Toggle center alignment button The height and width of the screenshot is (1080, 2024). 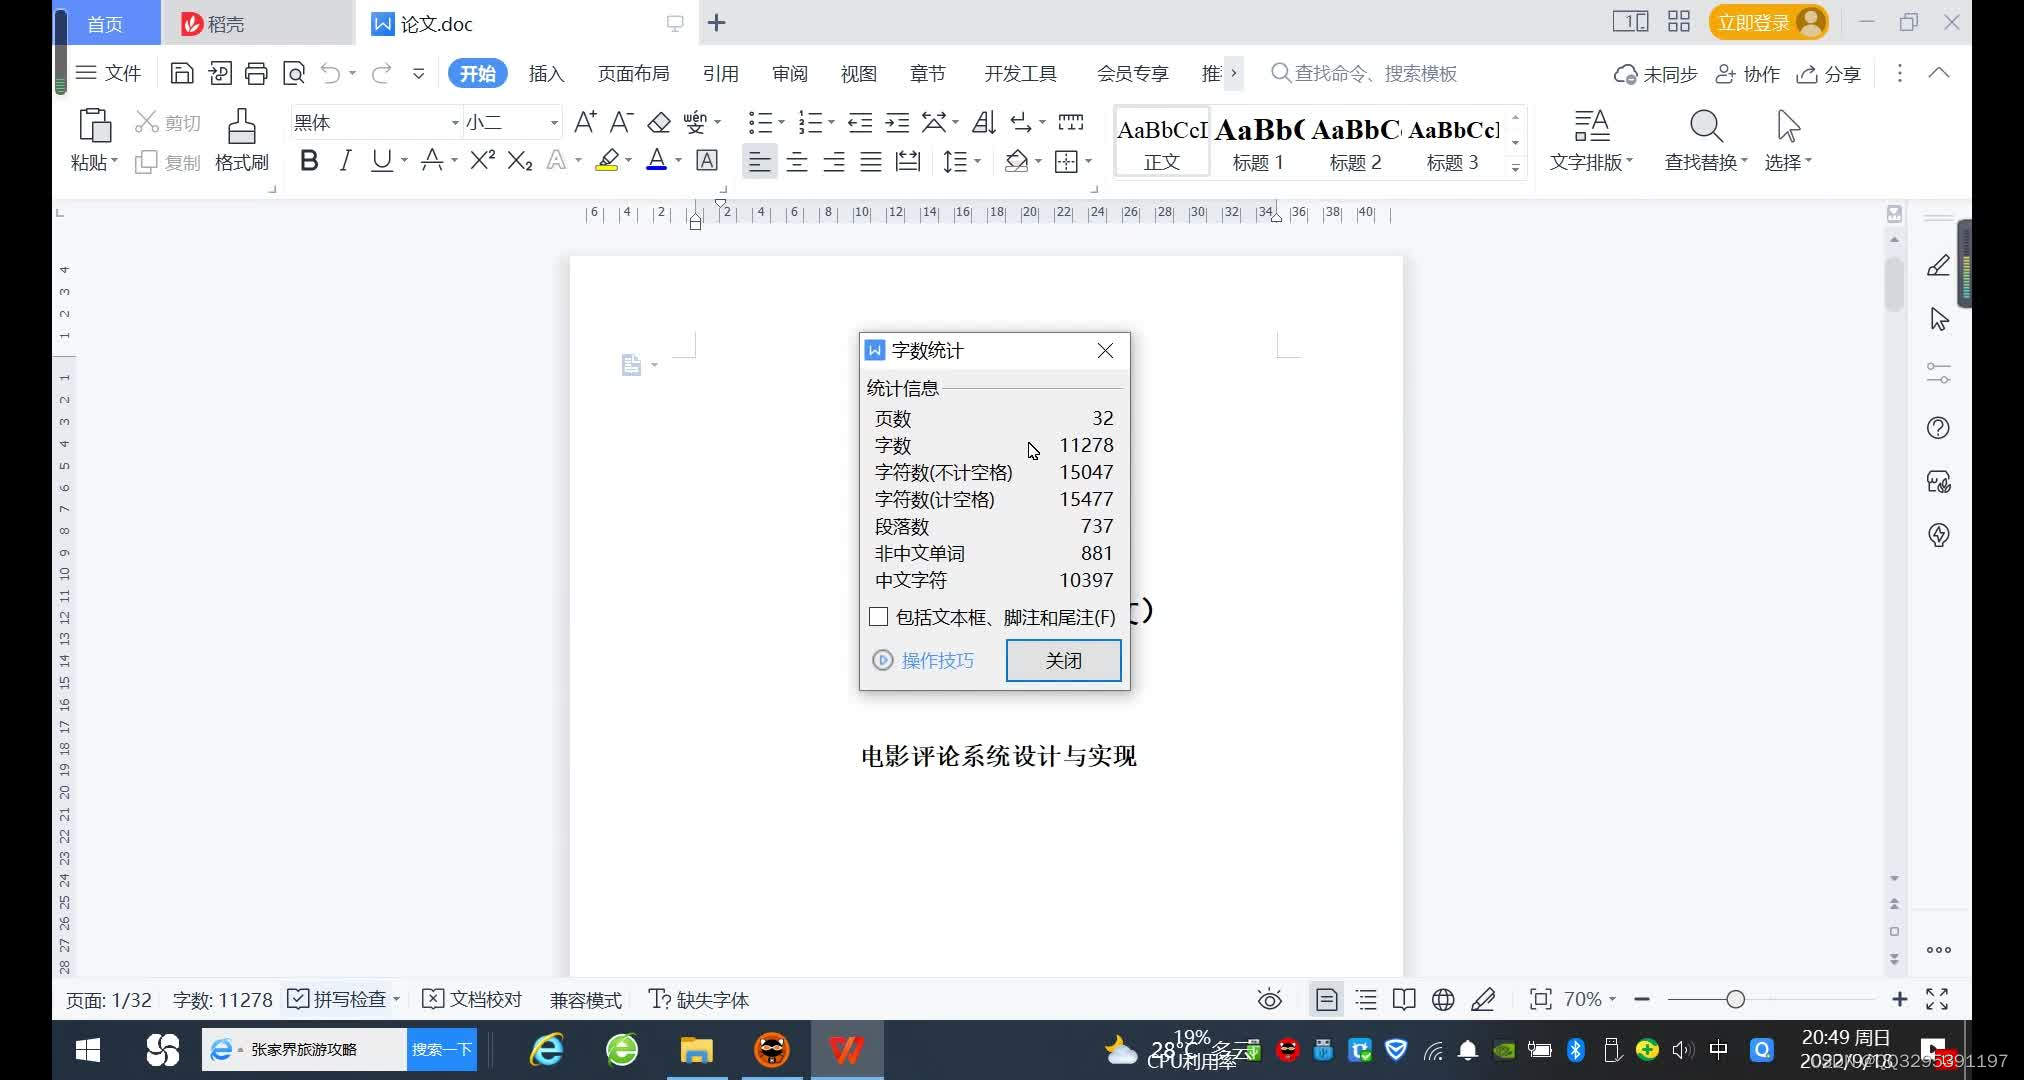(x=797, y=161)
